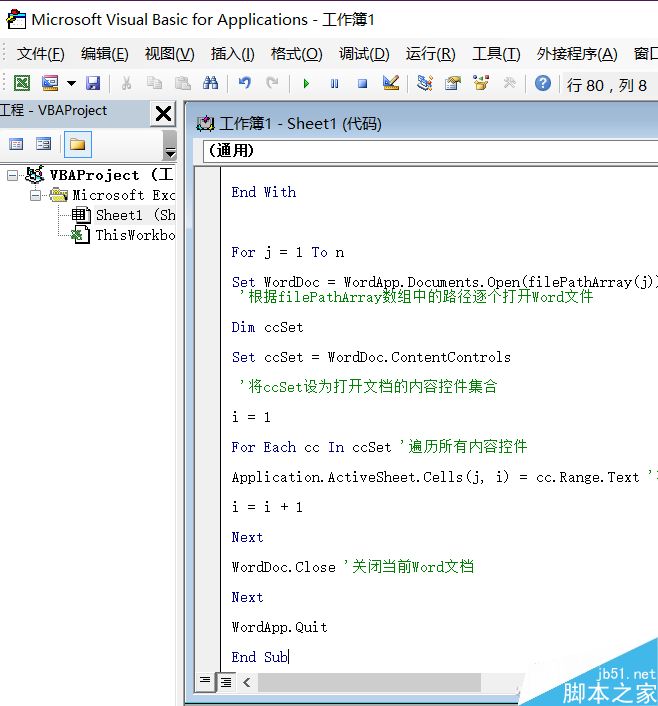The height and width of the screenshot is (706, 658).
Task: Close the 工程 - VBAProject panel
Action: [163, 113]
